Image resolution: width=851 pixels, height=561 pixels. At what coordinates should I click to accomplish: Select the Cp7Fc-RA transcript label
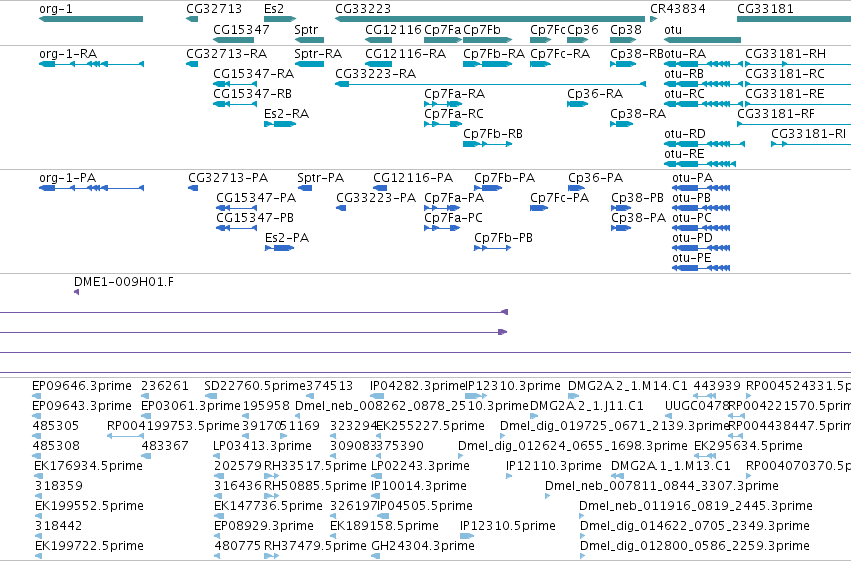pyautogui.click(x=560, y=54)
